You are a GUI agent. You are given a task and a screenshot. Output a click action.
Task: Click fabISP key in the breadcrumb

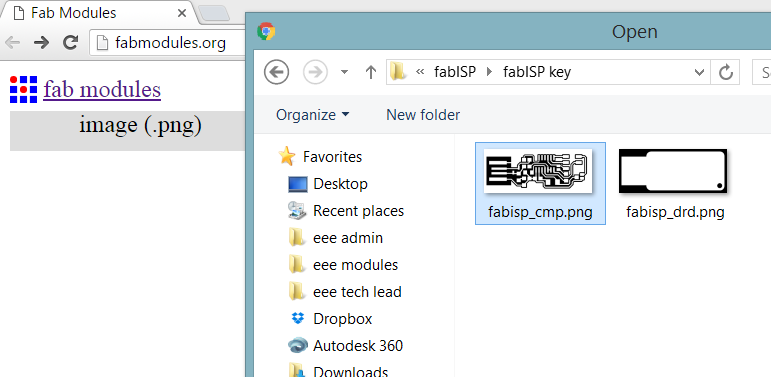point(537,73)
